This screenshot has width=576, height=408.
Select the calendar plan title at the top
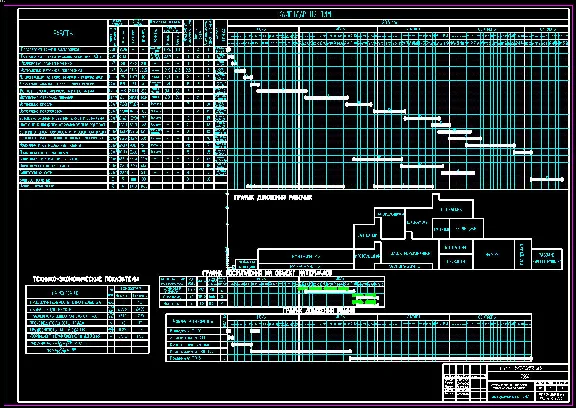point(305,14)
